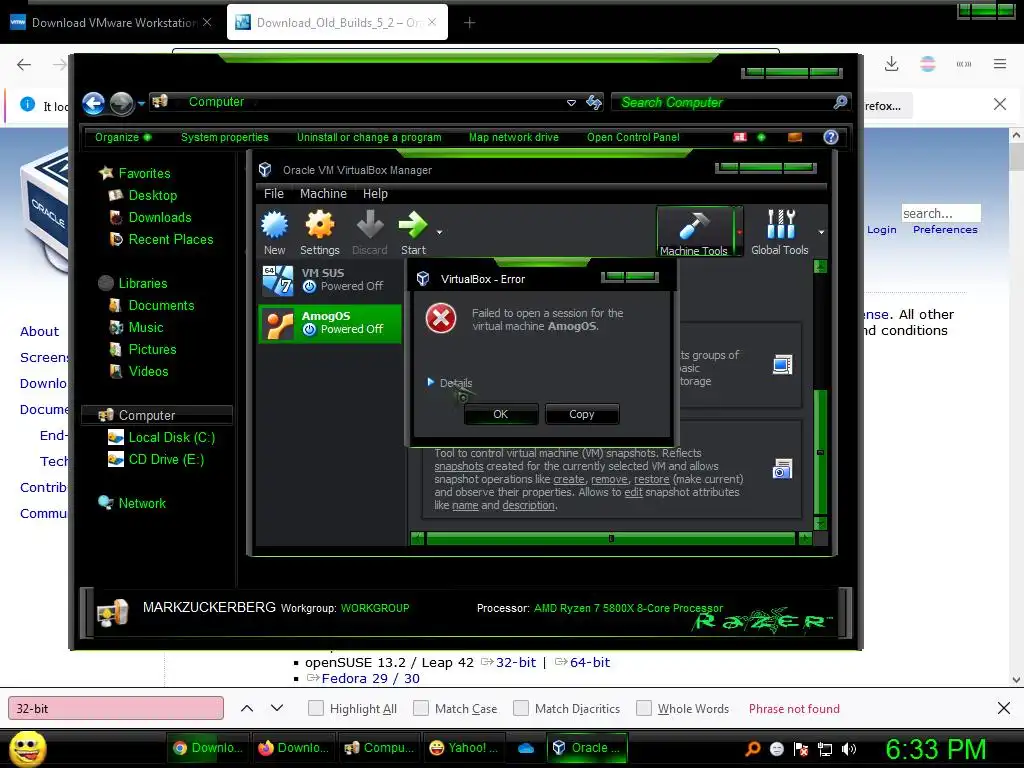
Task: Select CD Drive (E:) in sidebar
Action: 167,460
